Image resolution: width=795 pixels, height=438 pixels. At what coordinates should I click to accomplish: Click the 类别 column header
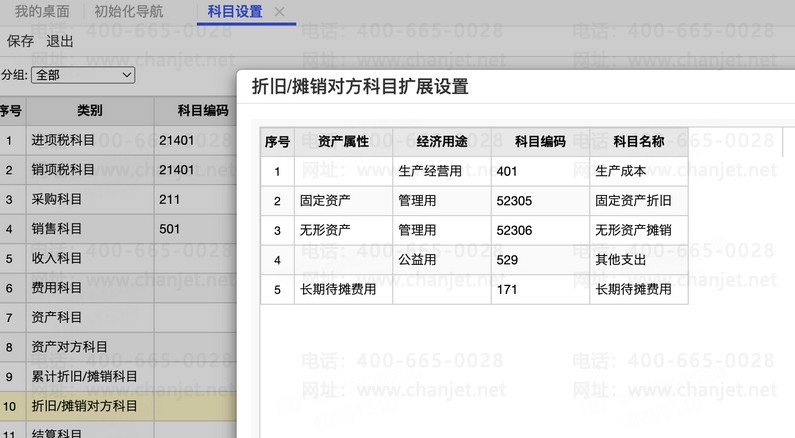(90, 111)
